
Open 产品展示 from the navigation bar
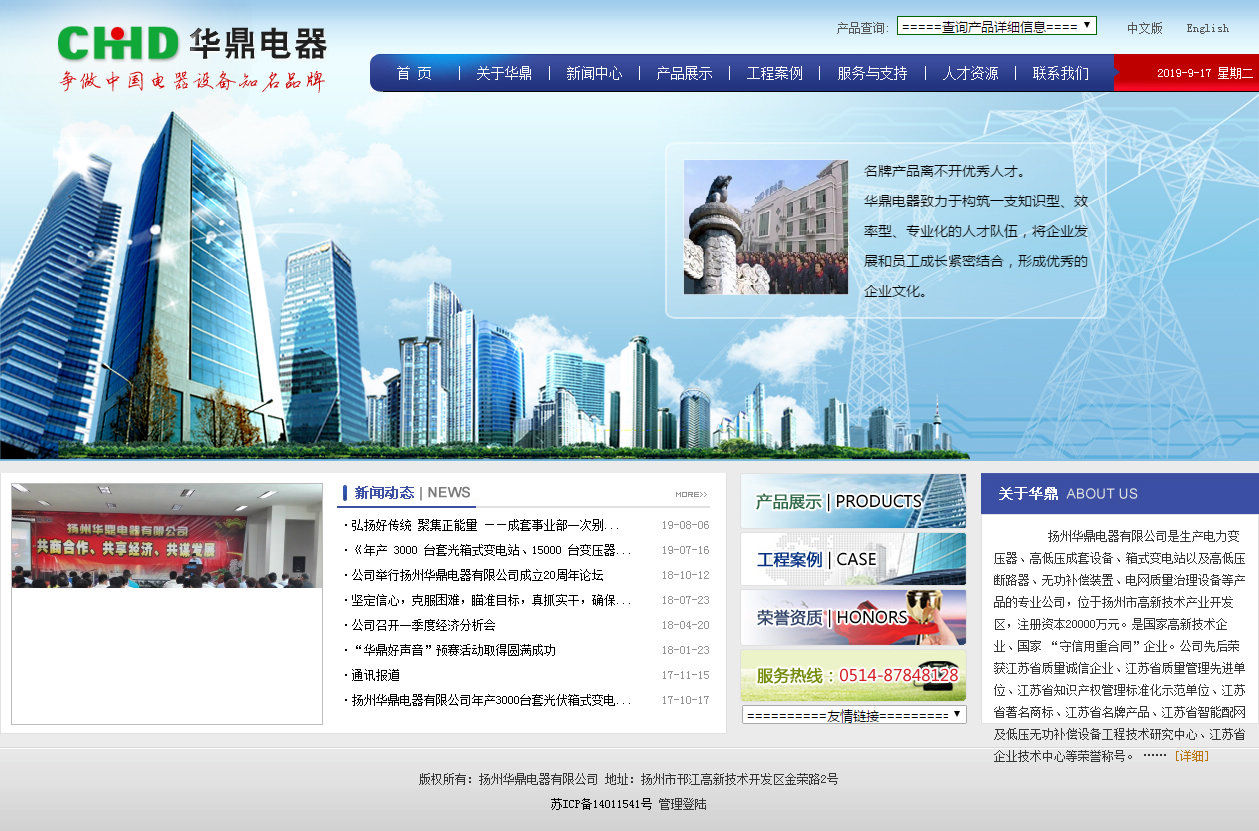(x=684, y=73)
